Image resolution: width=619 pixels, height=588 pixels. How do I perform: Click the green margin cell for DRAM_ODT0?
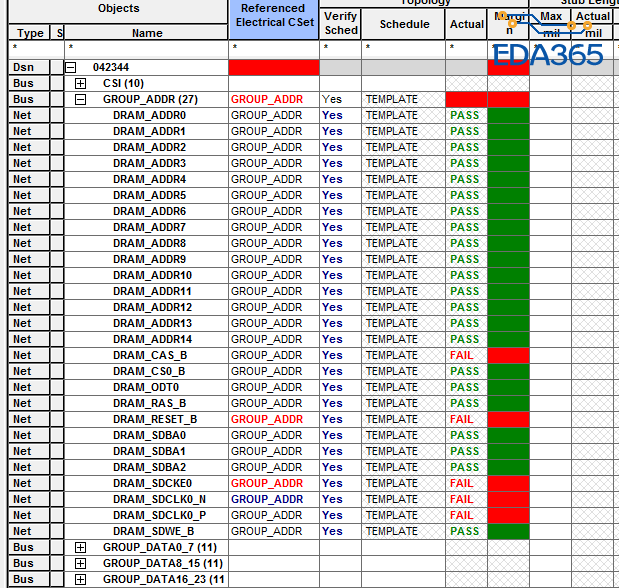pos(508,387)
